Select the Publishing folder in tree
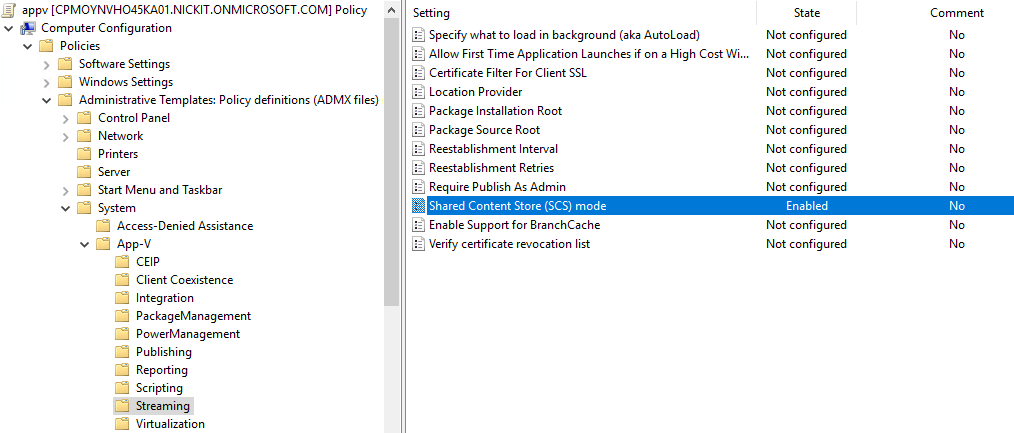The height and width of the screenshot is (433, 1014). pos(164,352)
